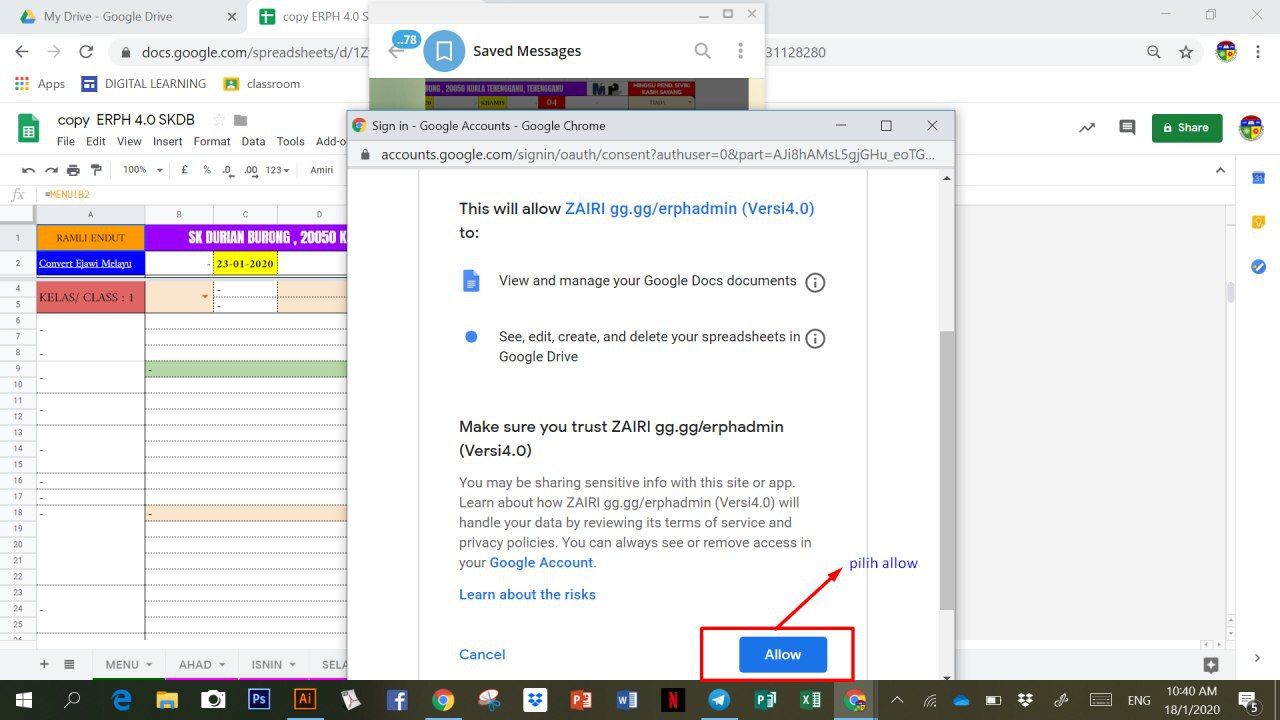Move document using the folder icon
Screen dimensions: 1280x720
[240, 120]
